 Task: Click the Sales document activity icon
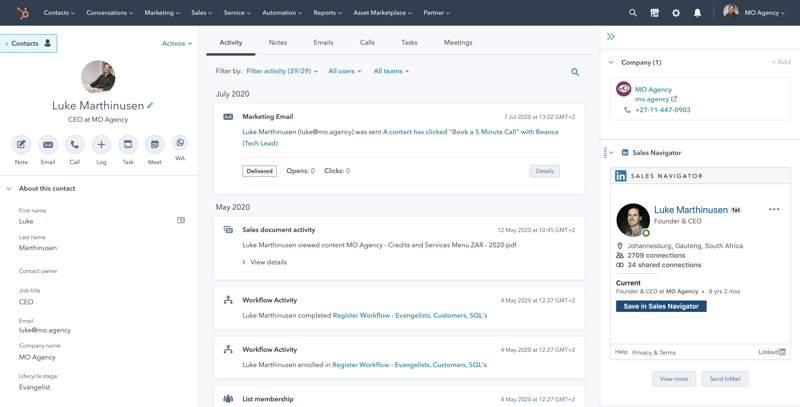[x=228, y=230]
